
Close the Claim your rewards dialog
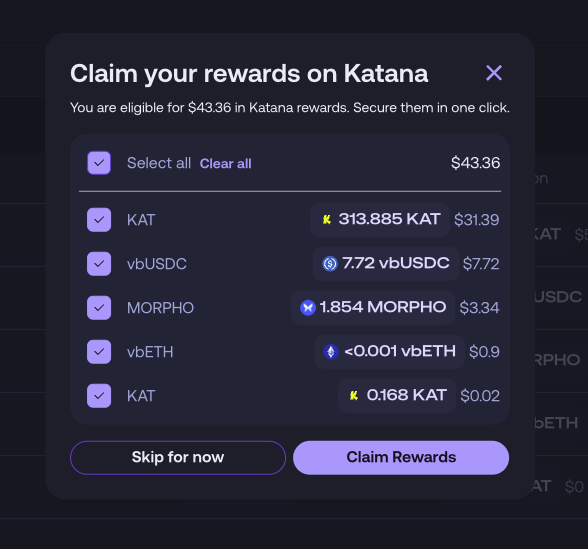(494, 73)
